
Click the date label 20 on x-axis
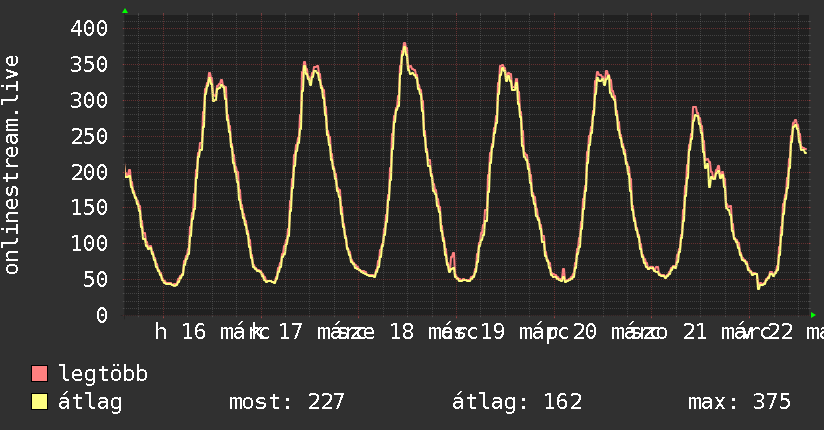[x=584, y=332]
